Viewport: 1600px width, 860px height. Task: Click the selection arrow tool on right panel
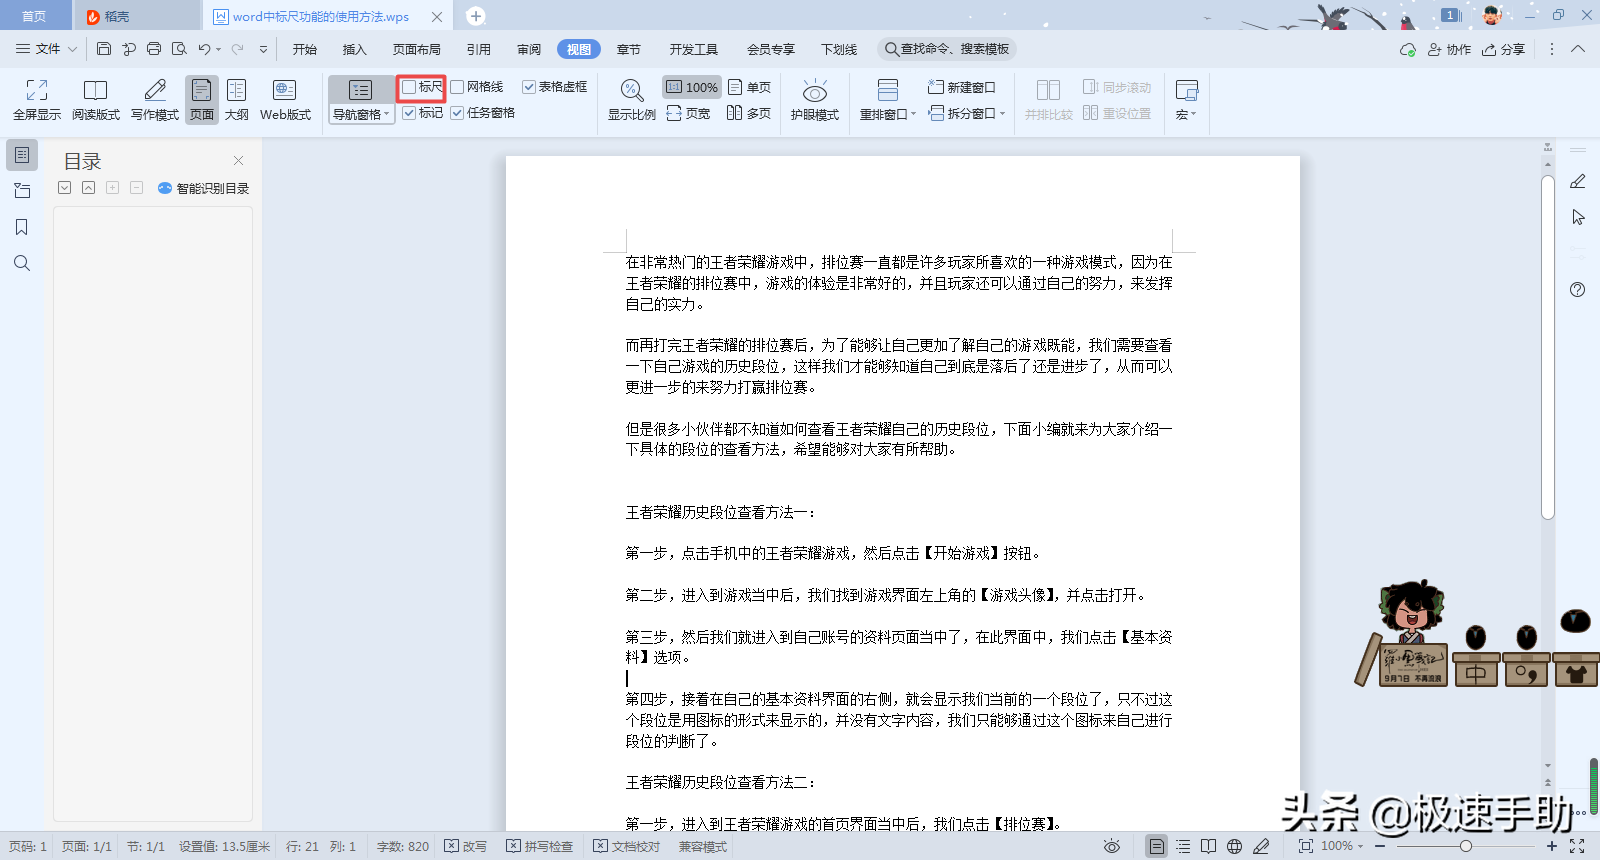[x=1578, y=217]
